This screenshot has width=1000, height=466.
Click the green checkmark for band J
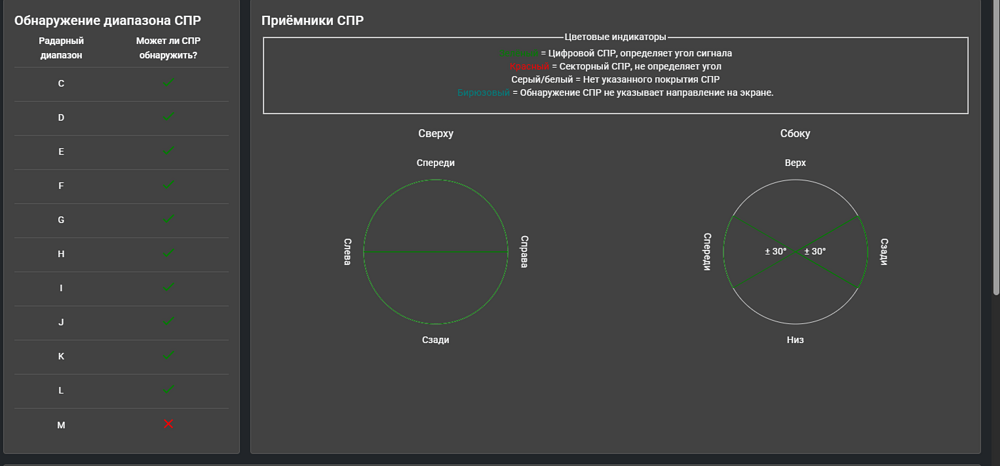click(x=168, y=322)
